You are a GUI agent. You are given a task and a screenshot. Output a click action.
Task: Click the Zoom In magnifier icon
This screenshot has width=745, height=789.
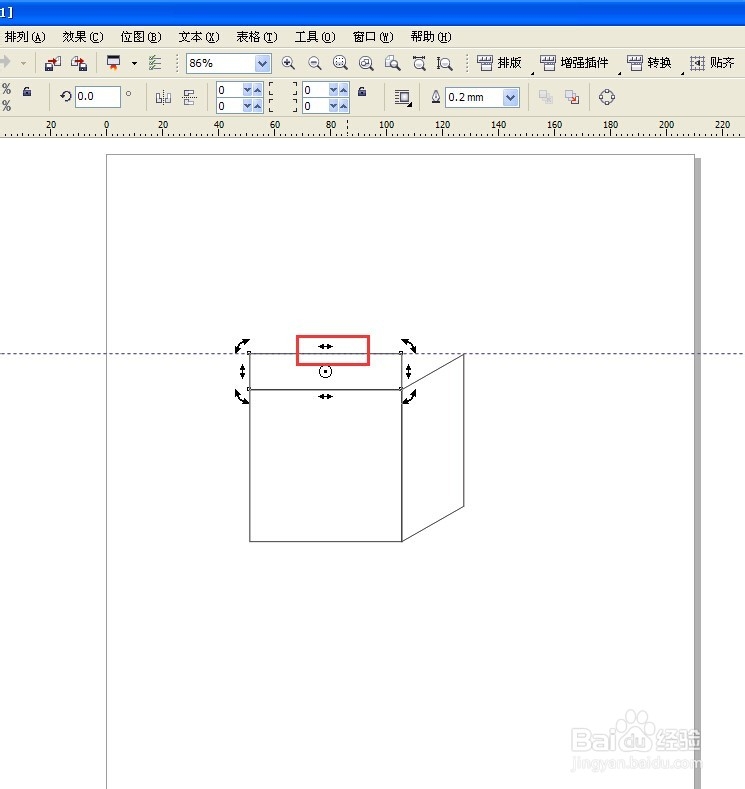(288, 63)
